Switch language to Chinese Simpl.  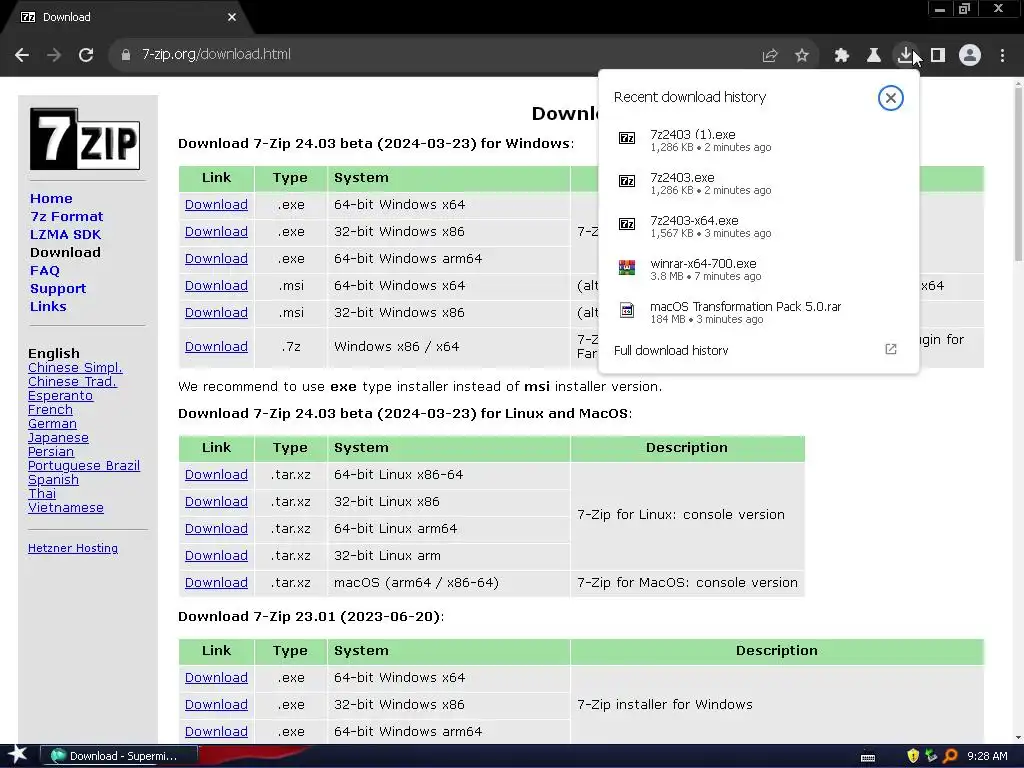click(x=75, y=368)
